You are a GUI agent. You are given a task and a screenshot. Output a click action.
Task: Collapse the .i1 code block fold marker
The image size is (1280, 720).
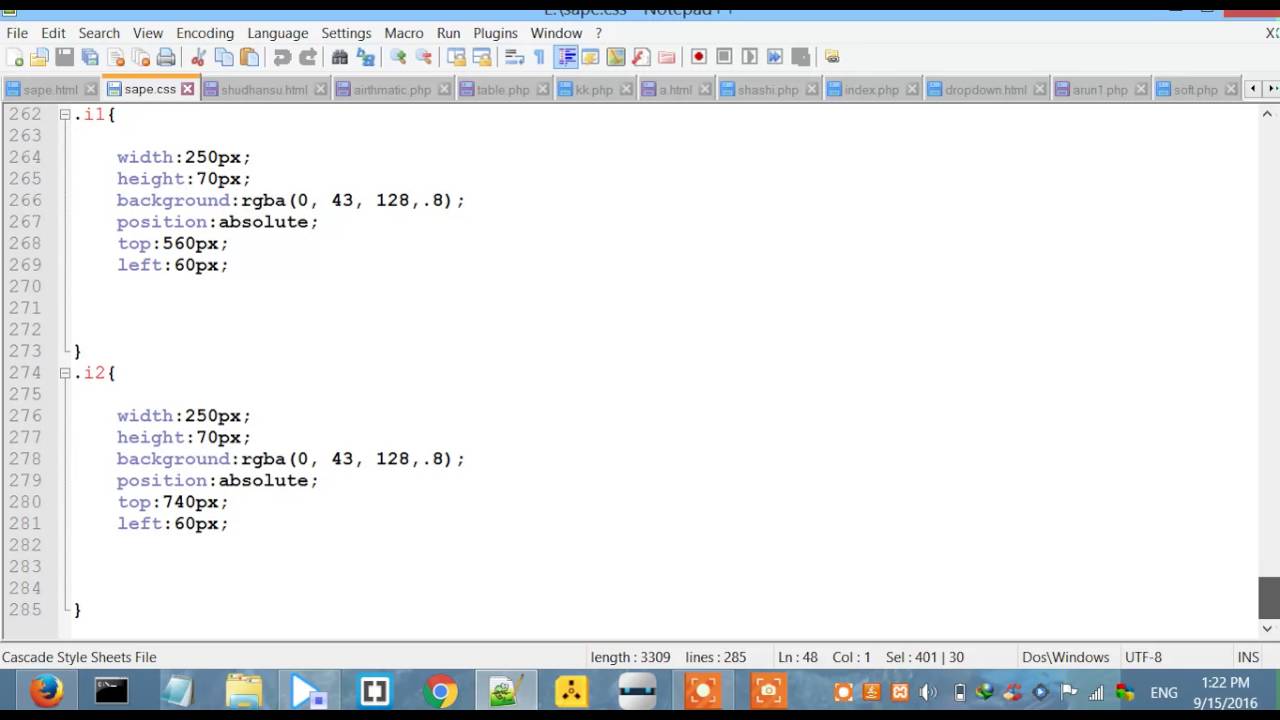64,115
